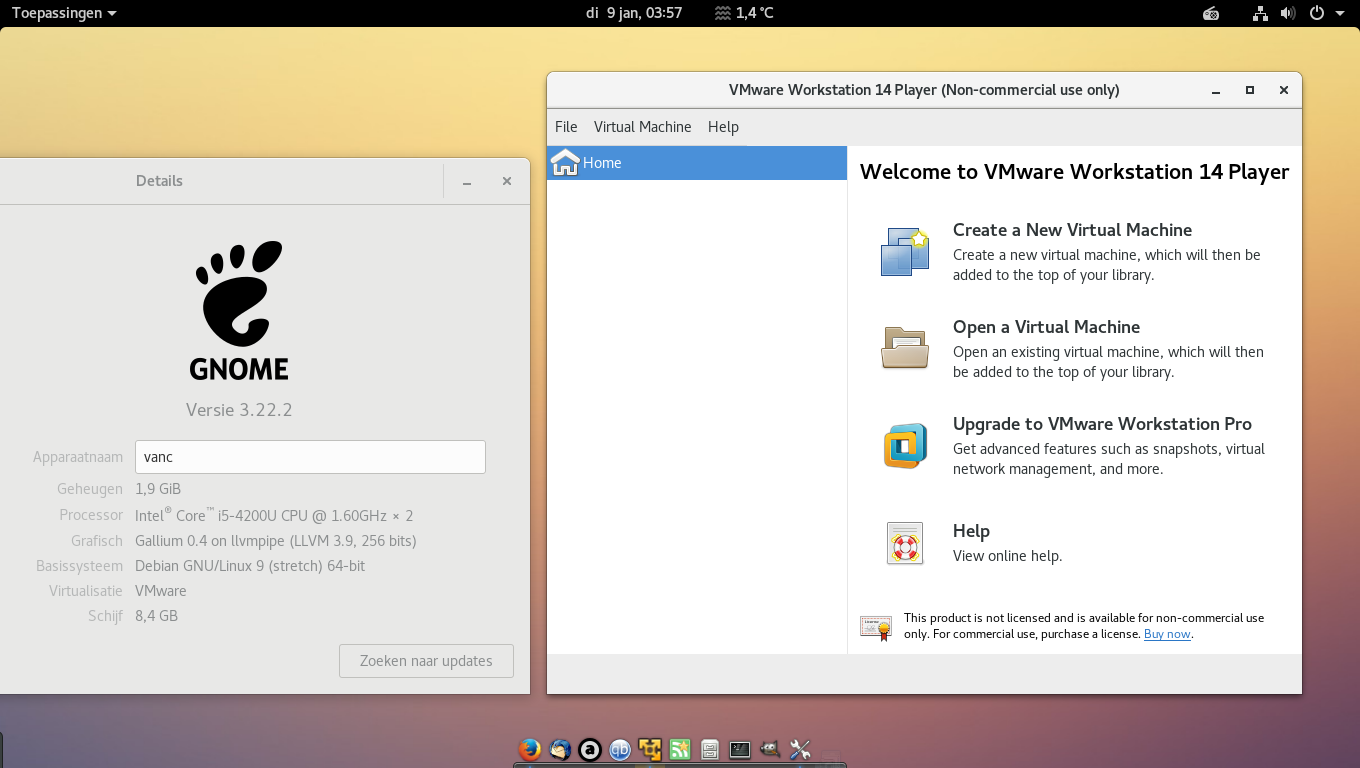Click the Home house icon in VMware library

[565, 162]
